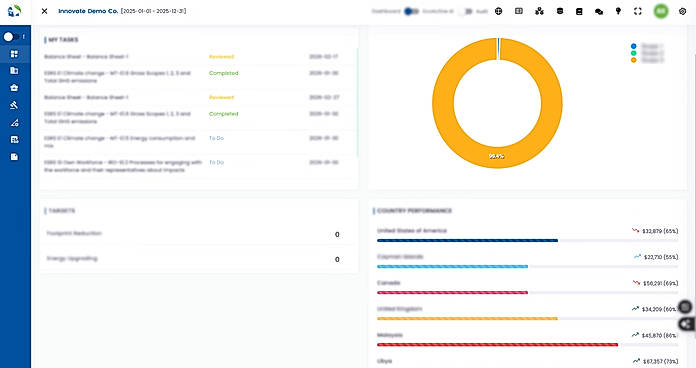This screenshot has height=368, width=696.
Task: Click the $32,879 (65%) value
Action: (660, 231)
